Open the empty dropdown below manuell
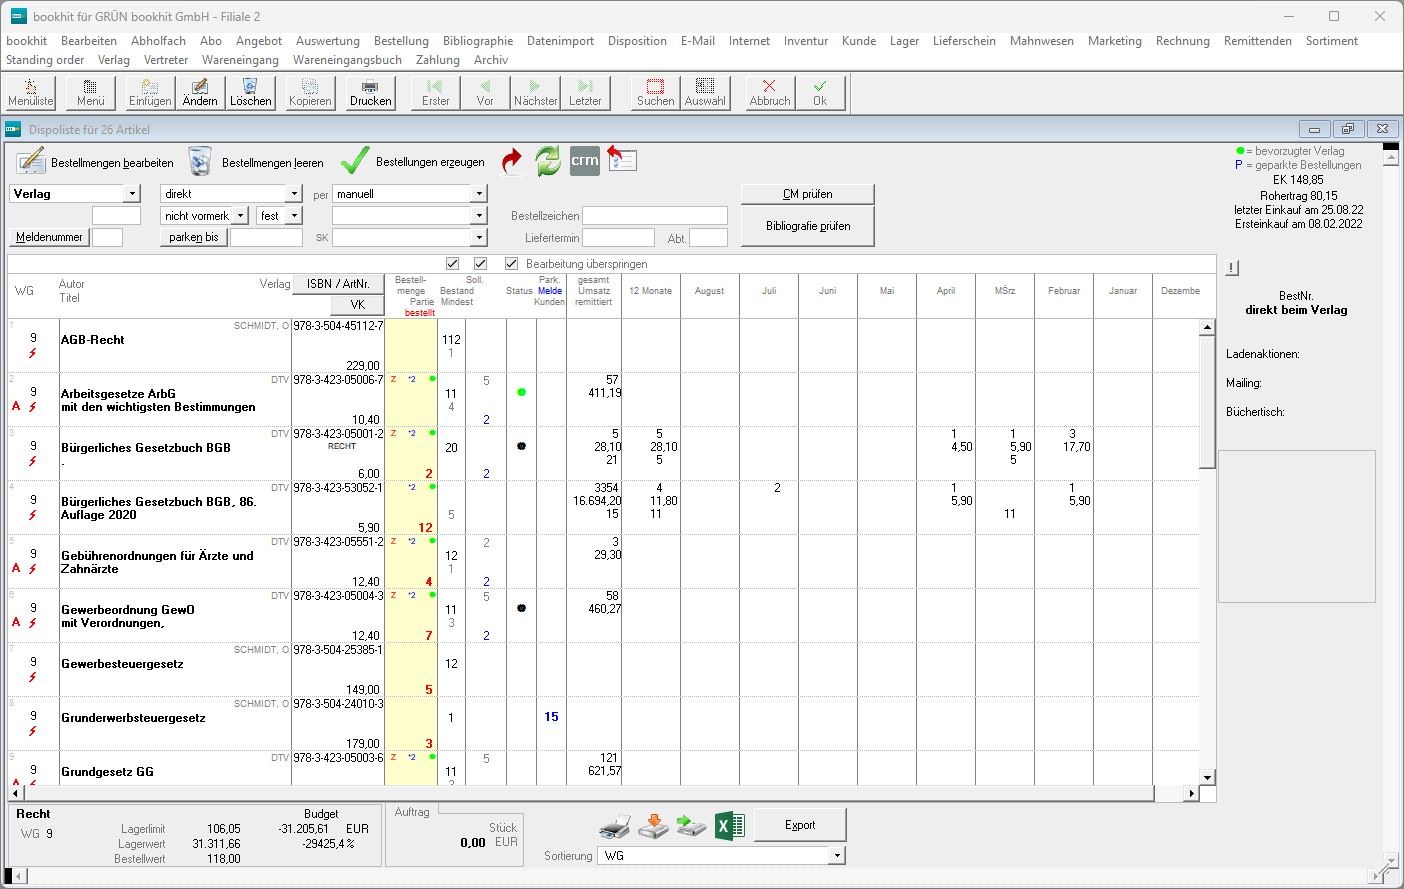The image size is (1404, 889). click(x=480, y=216)
